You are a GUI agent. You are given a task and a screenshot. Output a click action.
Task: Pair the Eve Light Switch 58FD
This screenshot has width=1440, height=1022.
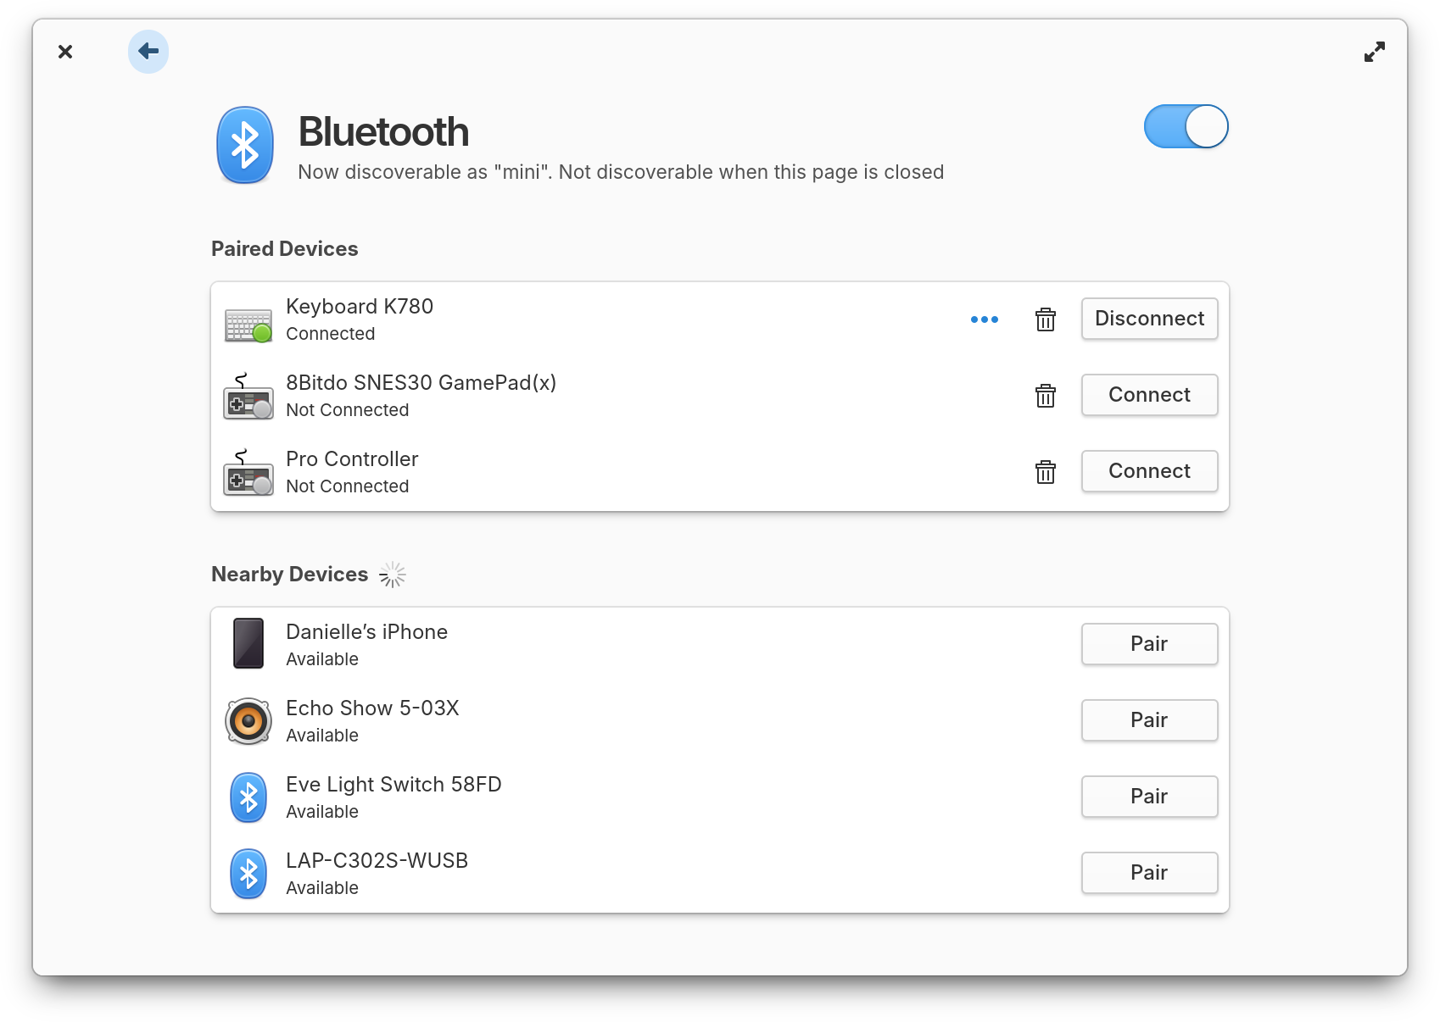point(1149,796)
